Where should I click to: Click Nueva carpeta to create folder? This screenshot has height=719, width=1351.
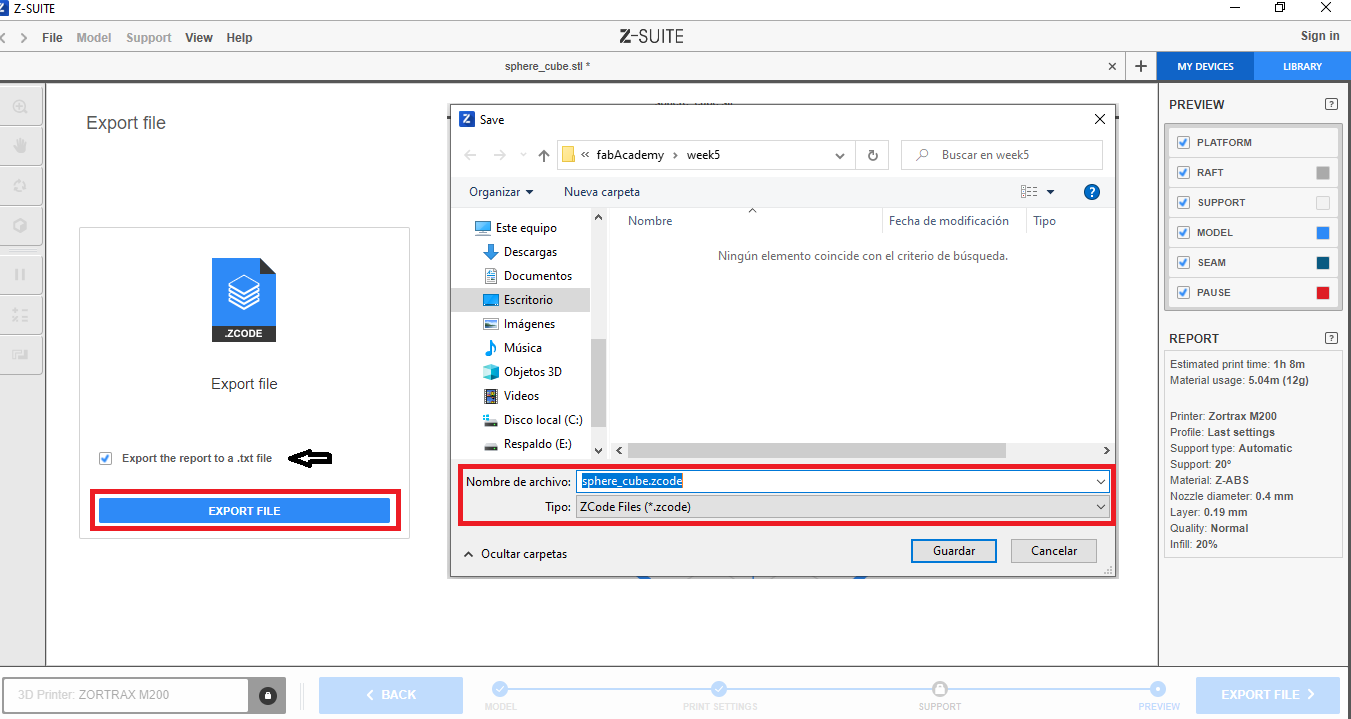pyautogui.click(x=602, y=192)
